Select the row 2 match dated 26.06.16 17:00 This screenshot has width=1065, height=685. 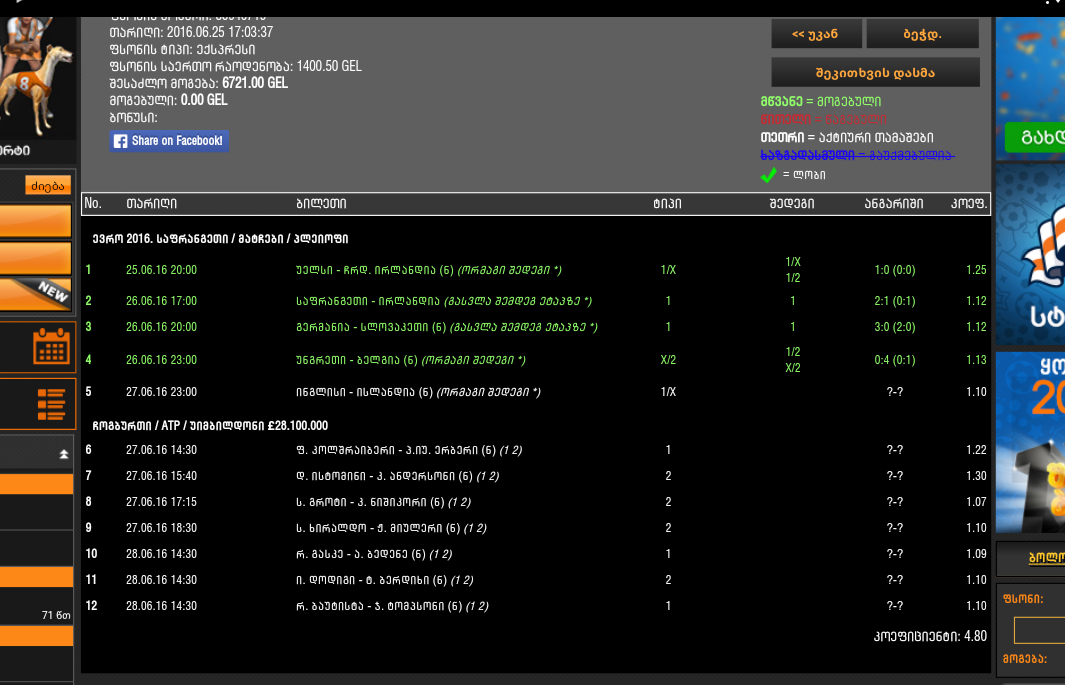pos(537,301)
